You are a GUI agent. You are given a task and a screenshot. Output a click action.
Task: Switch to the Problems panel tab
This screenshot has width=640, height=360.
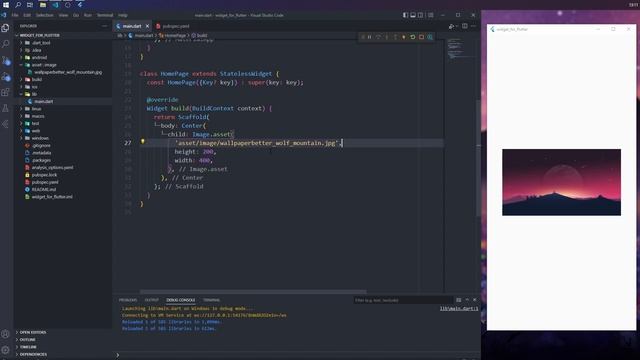[x=128, y=300]
